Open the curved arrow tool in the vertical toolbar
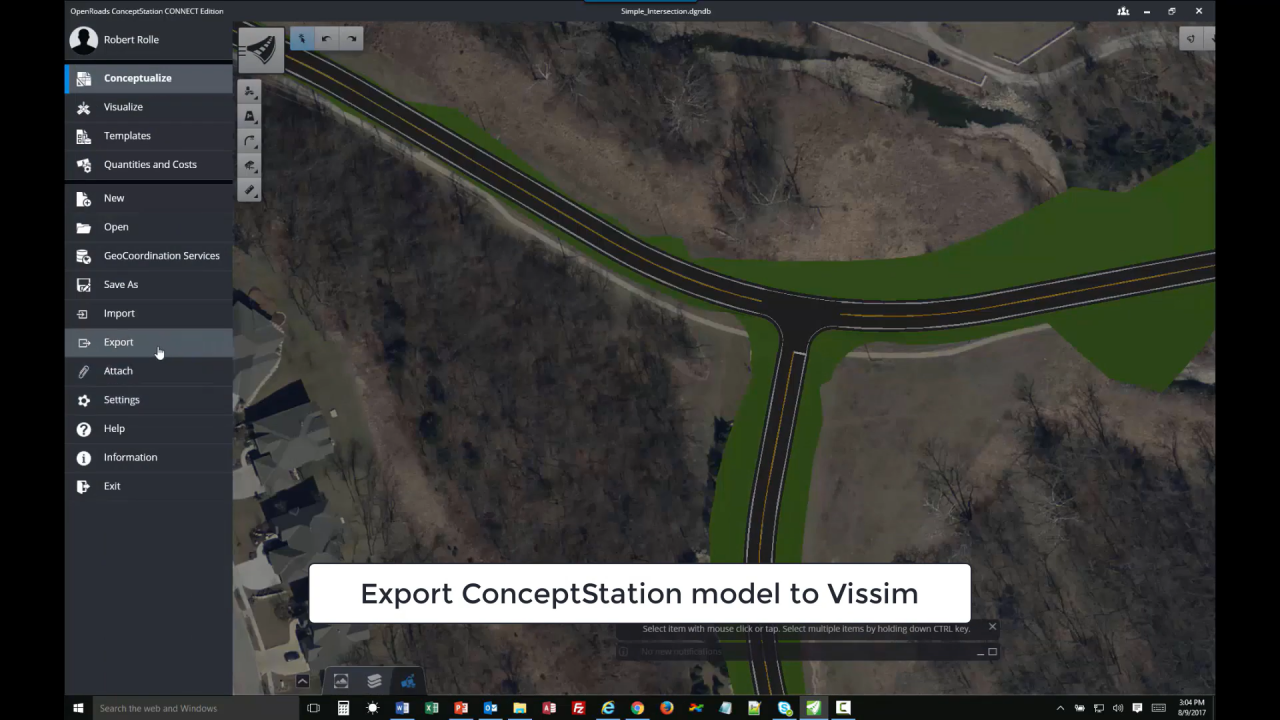The image size is (1280, 720). click(x=250, y=141)
